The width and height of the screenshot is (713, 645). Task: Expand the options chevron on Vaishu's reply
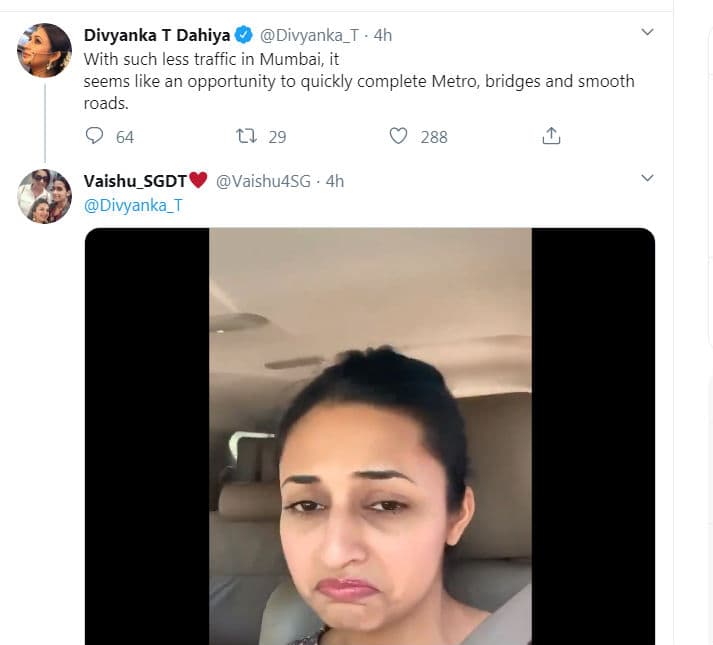click(647, 178)
